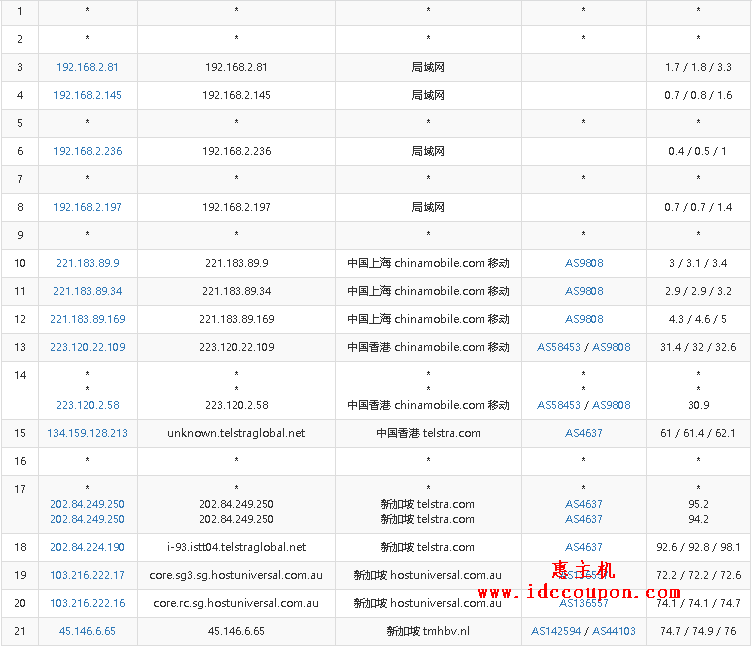
Task: Open the 223.120.2.58 IP link
Action: pos(87,405)
